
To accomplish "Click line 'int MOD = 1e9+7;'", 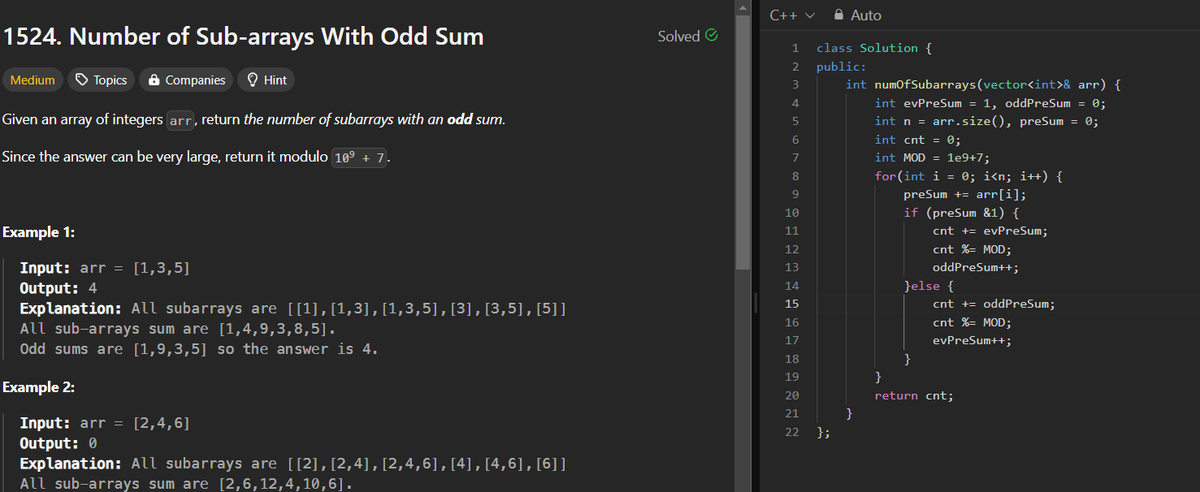I will (932, 158).
